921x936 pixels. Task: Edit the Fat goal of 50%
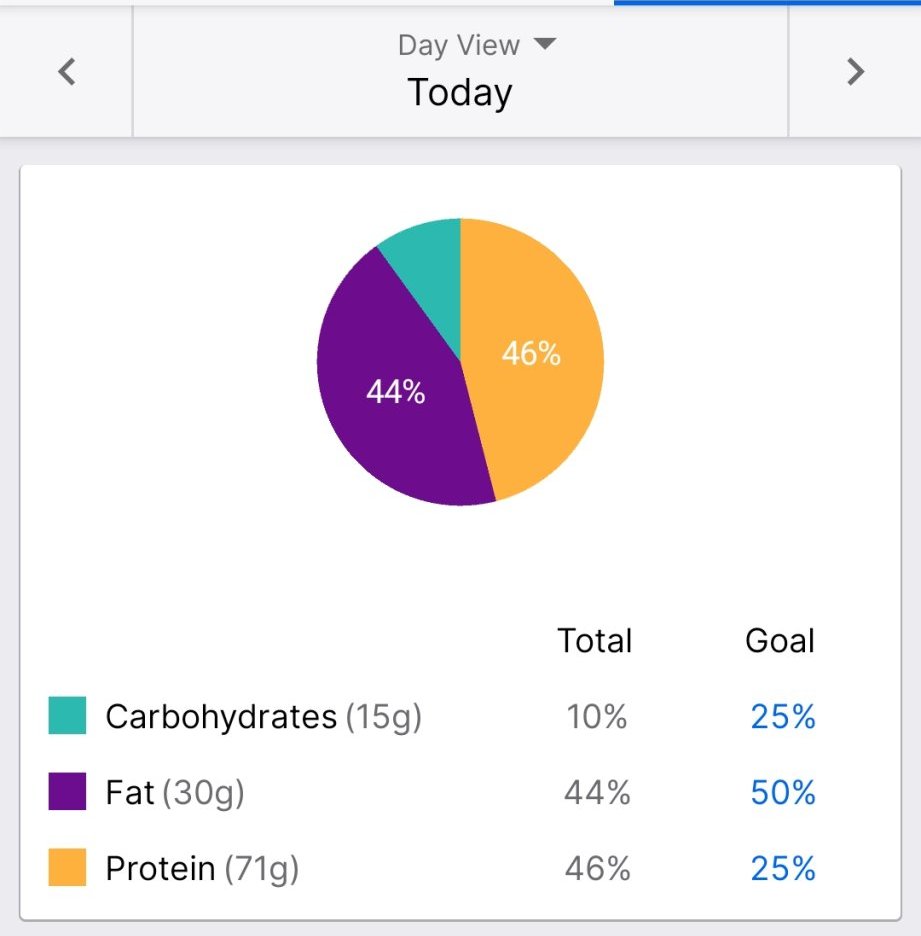point(783,792)
